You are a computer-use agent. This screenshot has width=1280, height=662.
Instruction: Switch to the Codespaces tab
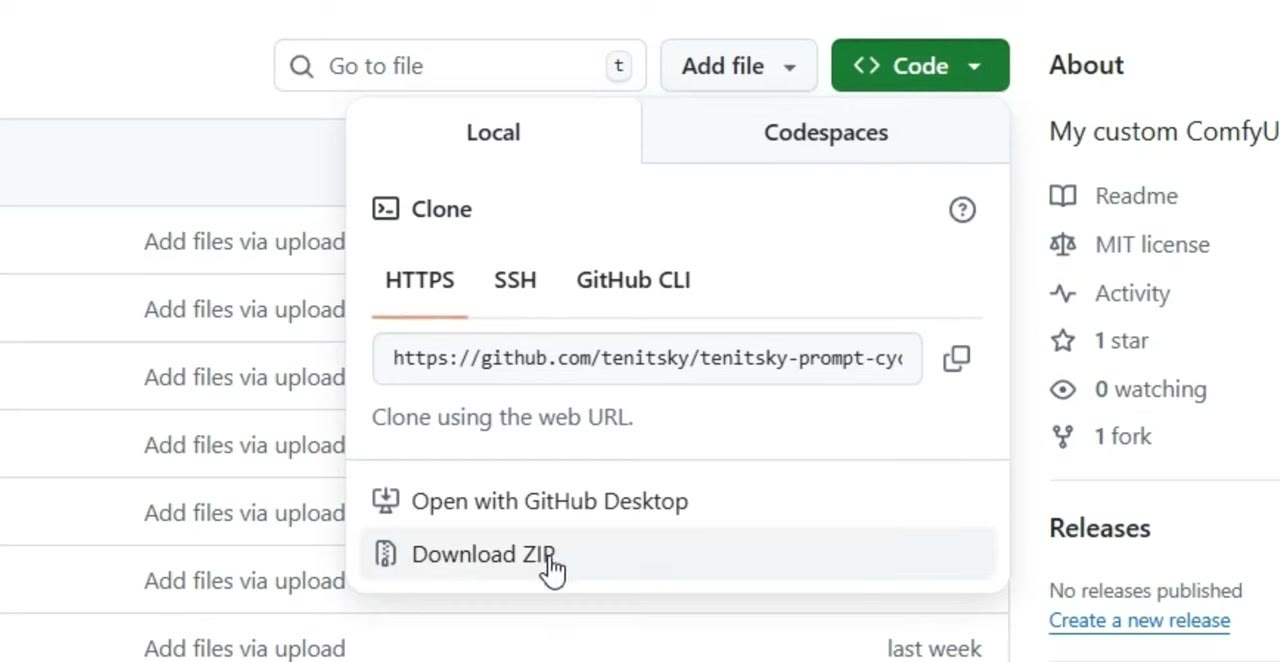click(x=826, y=132)
